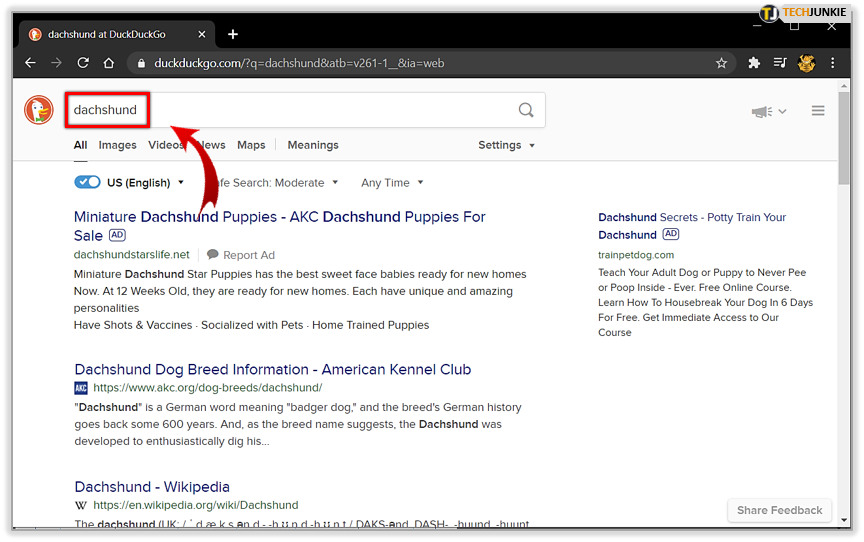This screenshot has height=542, width=864.
Task: Open the Meanings tab
Action: coord(313,145)
